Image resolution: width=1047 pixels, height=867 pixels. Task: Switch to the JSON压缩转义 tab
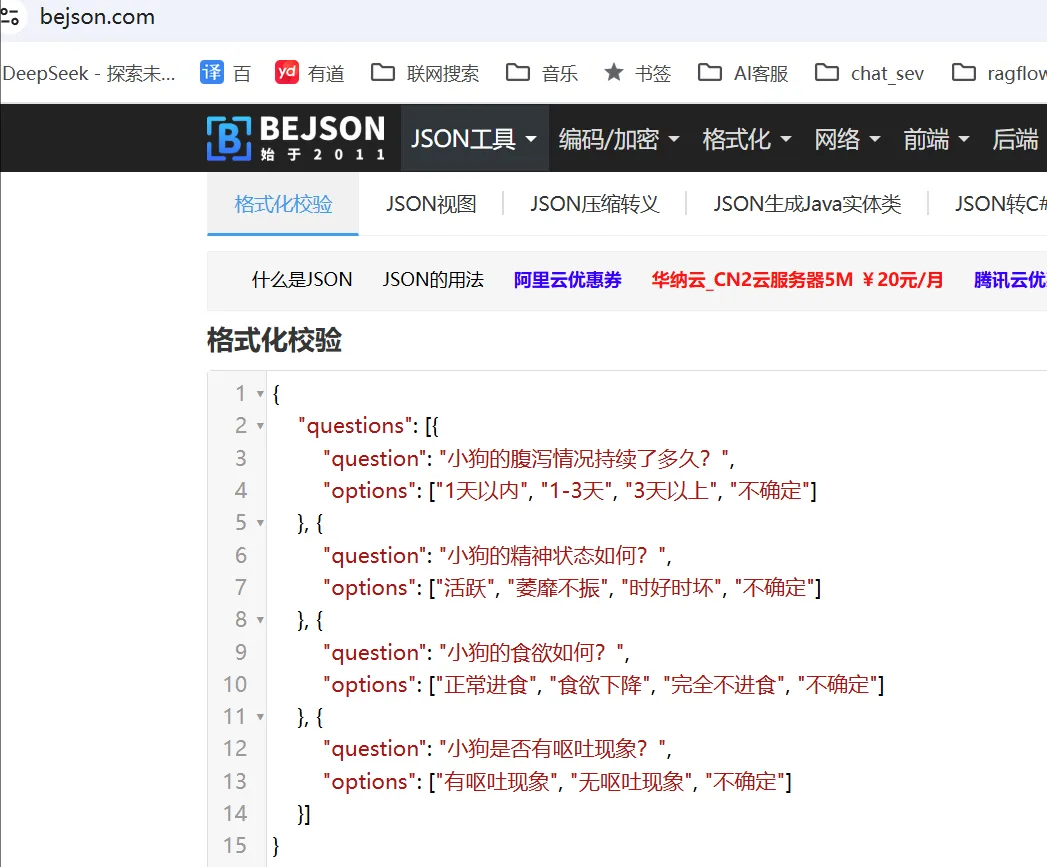(594, 204)
